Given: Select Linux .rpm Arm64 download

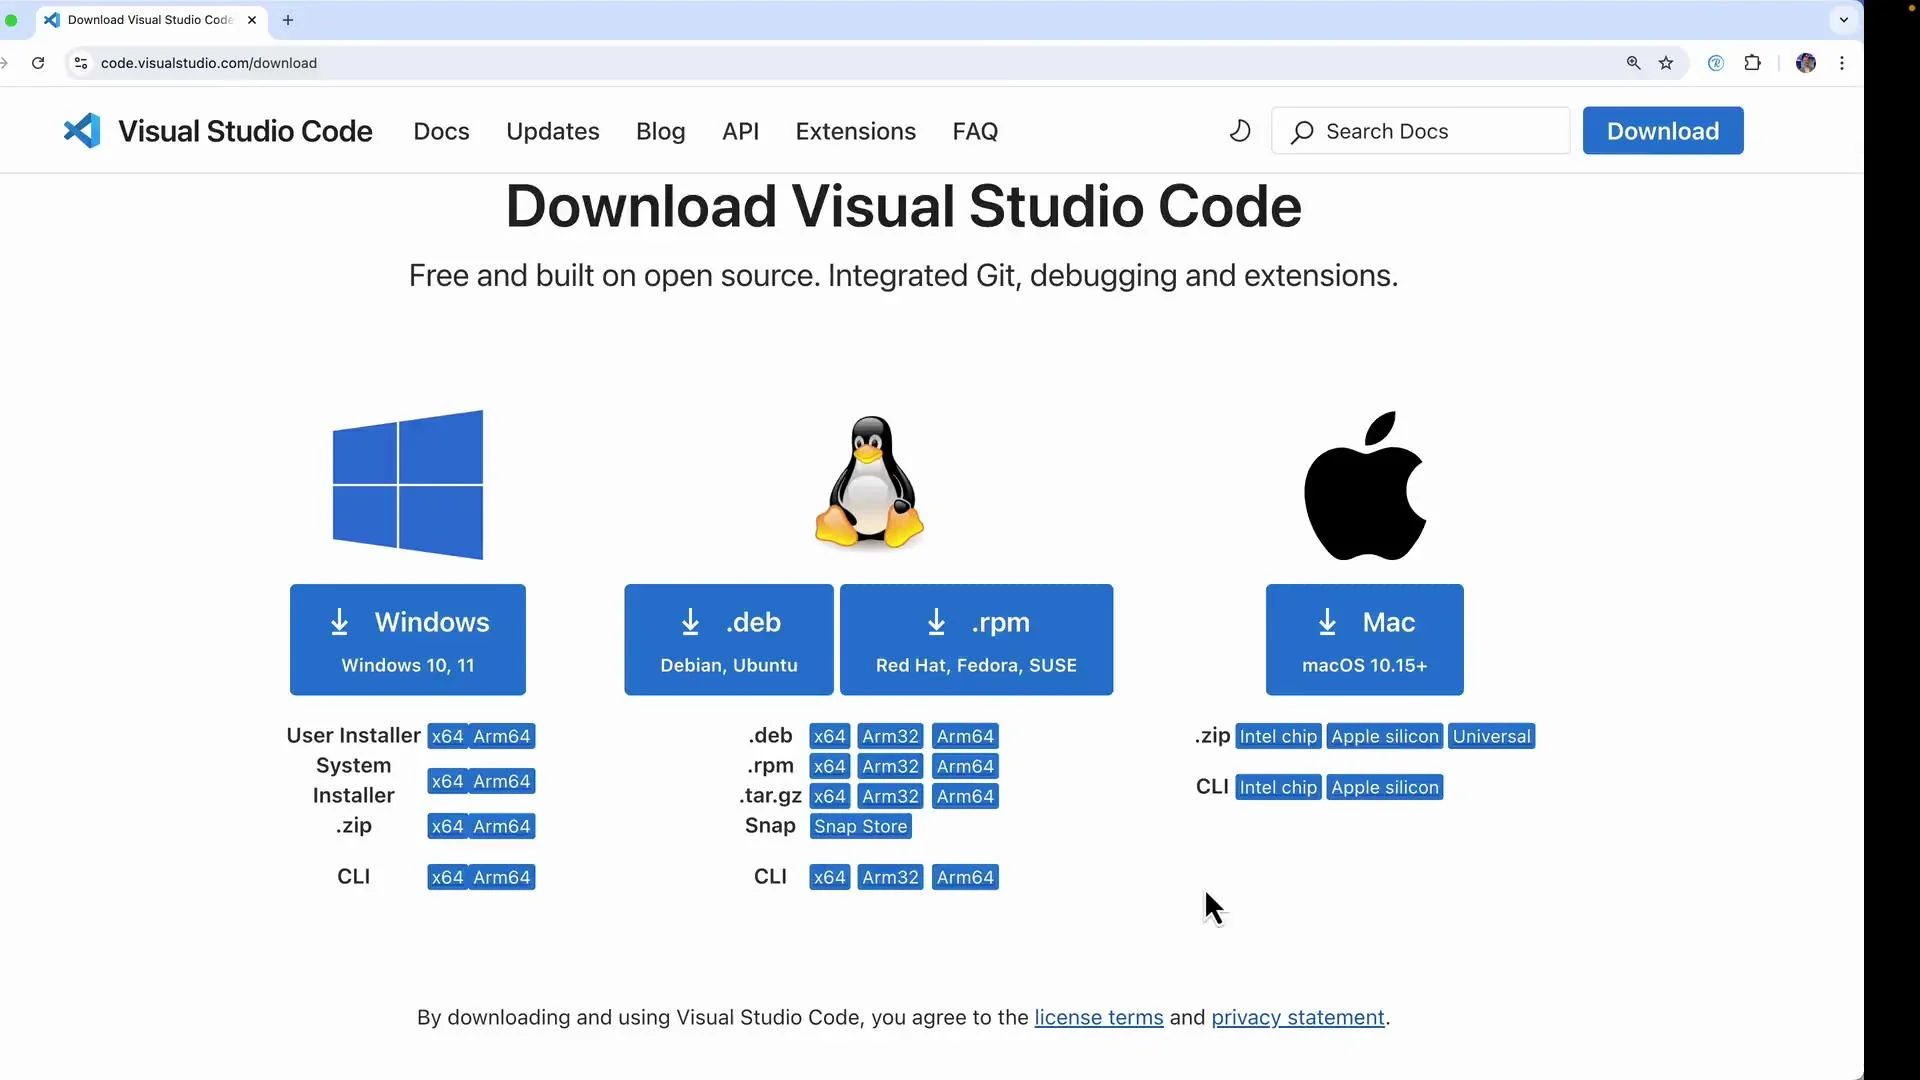Looking at the screenshot, I should point(965,766).
